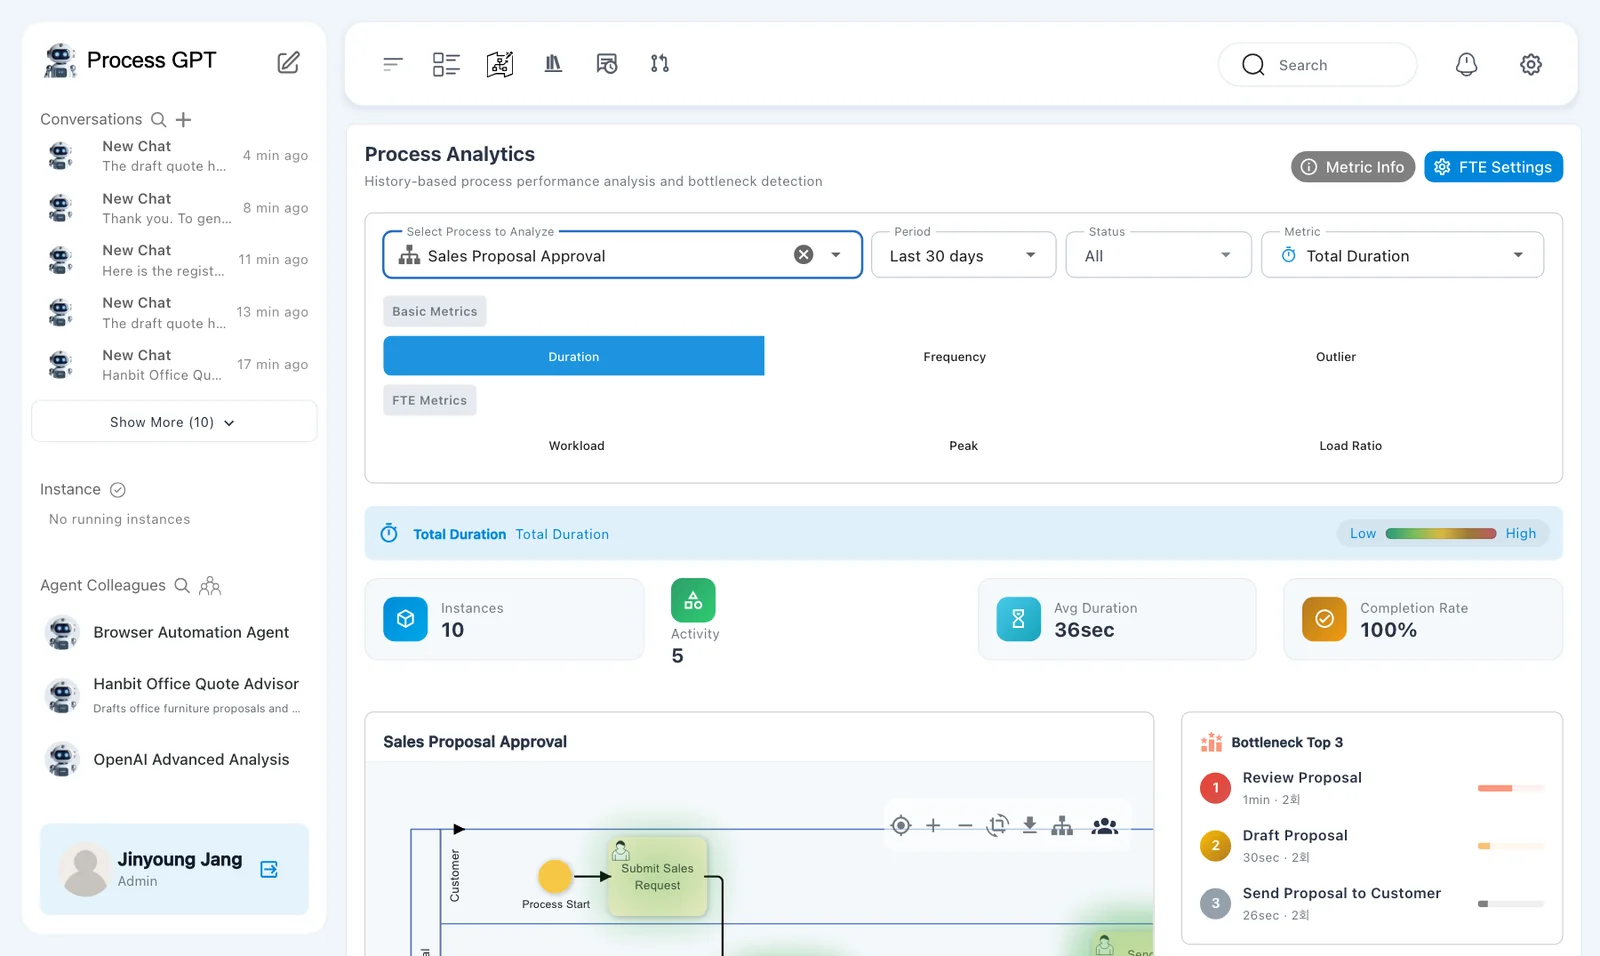Open FTE Settings
The height and width of the screenshot is (956, 1600).
[1494, 167]
